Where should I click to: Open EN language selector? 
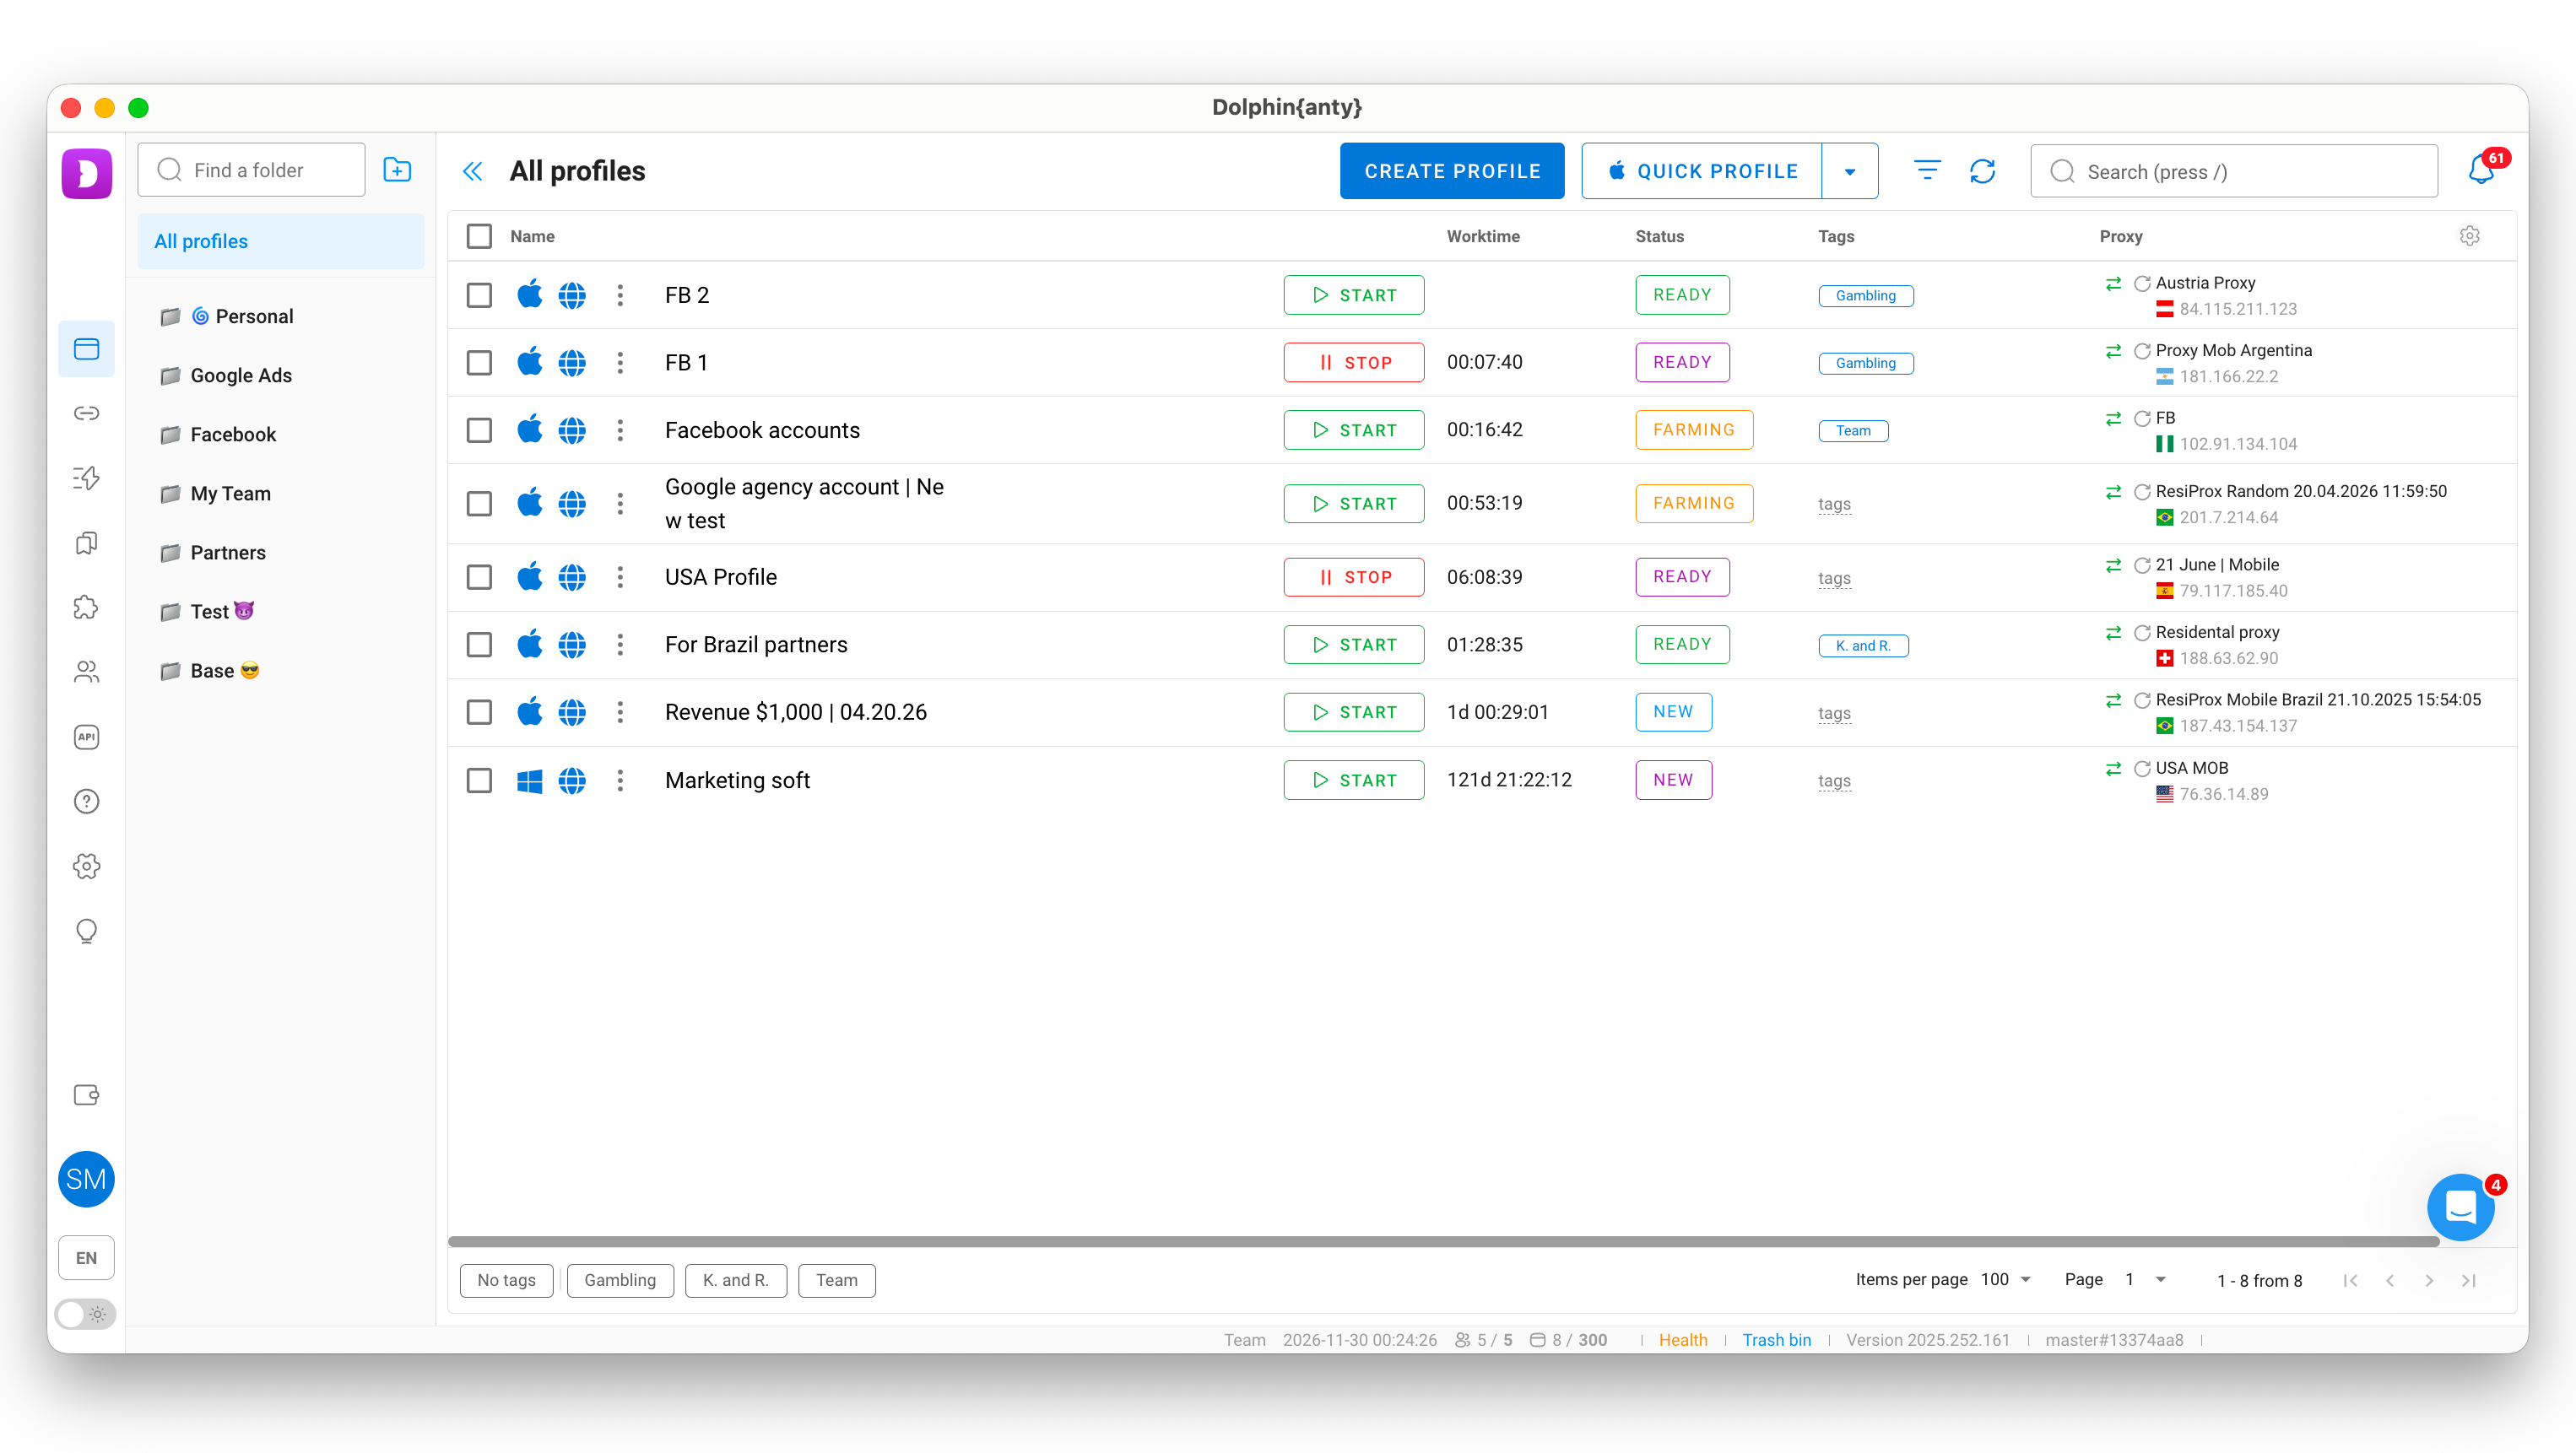click(x=86, y=1258)
